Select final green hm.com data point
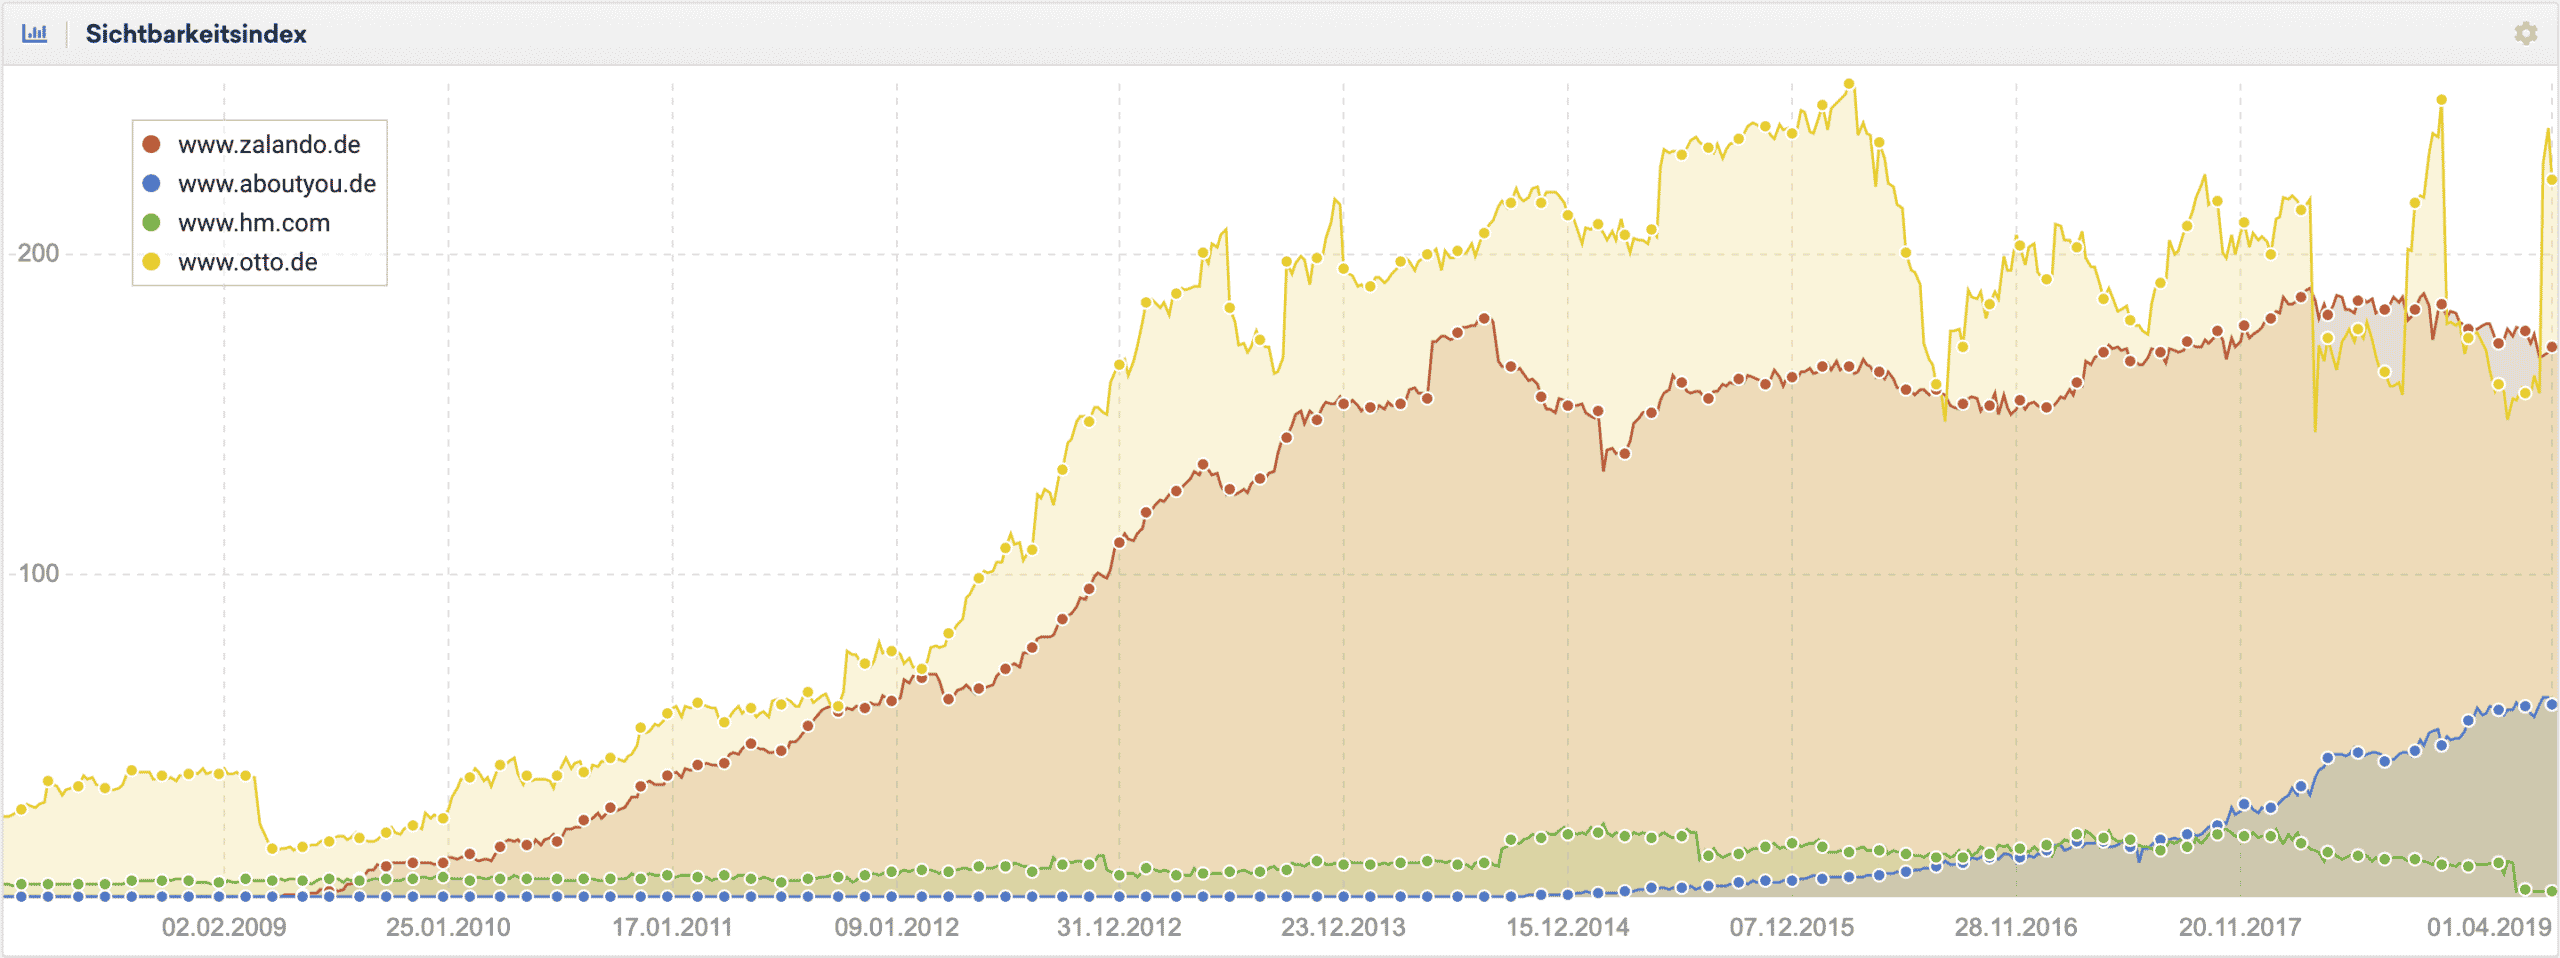The width and height of the screenshot is (2560, 958). click(2551, 890)
